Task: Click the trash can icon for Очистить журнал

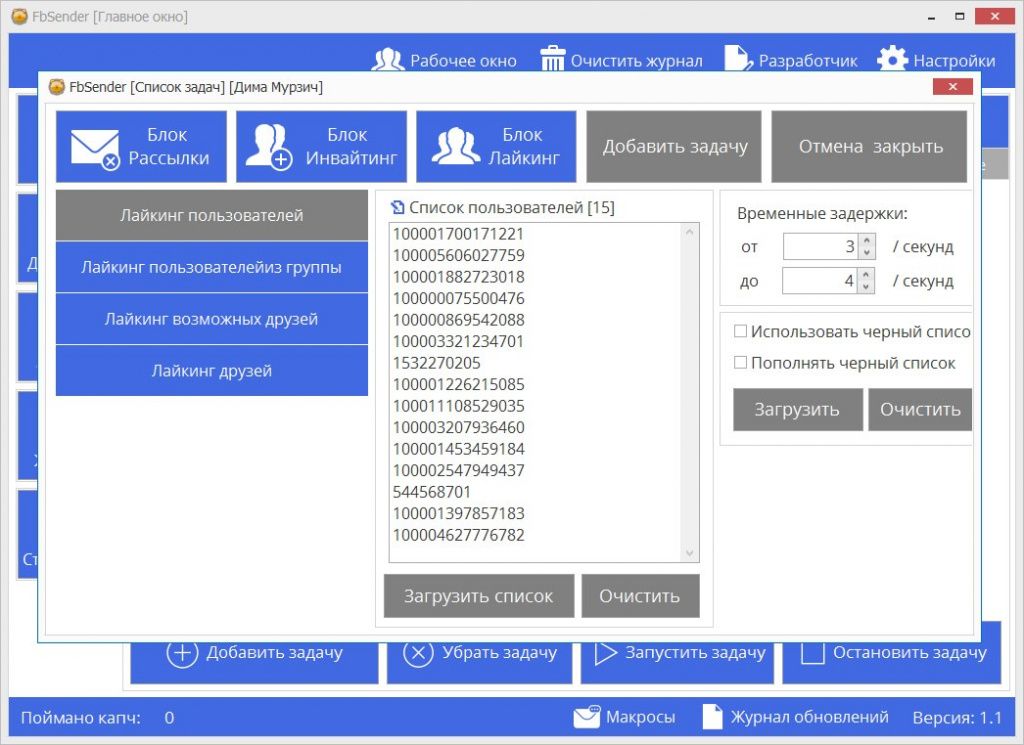Action: click(552, 57)
